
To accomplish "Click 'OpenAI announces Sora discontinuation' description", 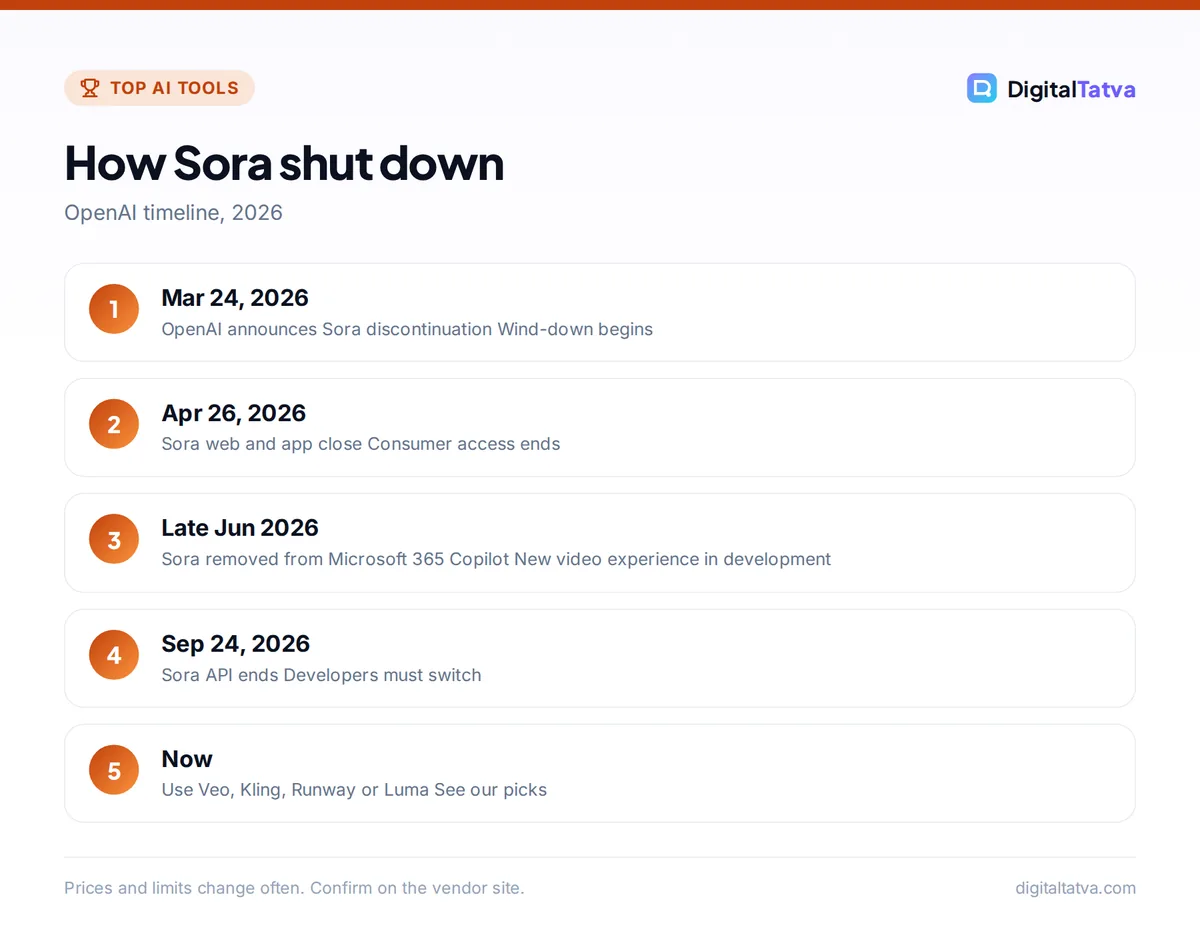I will tap(407, 329).
